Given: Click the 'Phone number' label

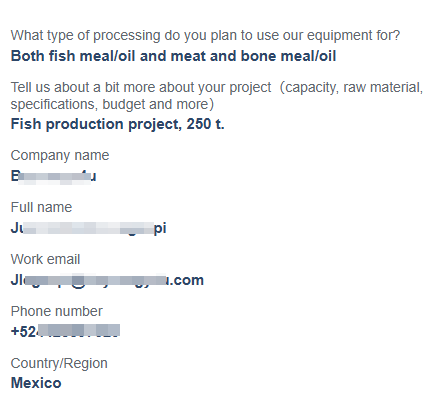Looking at the screenshot, I should 56,311.
